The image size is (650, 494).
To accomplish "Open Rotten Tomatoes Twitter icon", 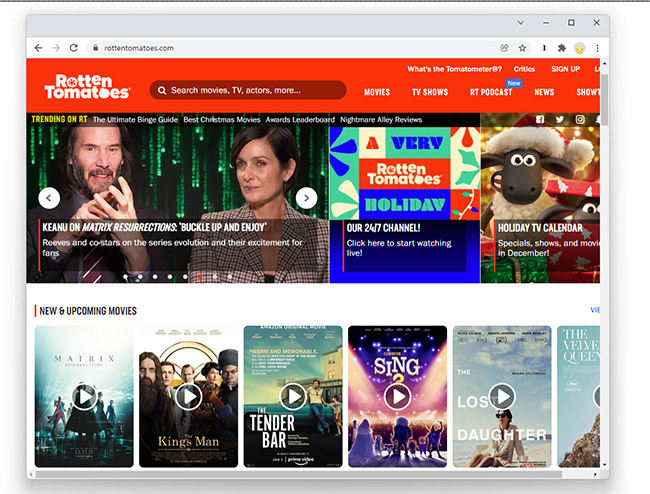I will 560,119.
